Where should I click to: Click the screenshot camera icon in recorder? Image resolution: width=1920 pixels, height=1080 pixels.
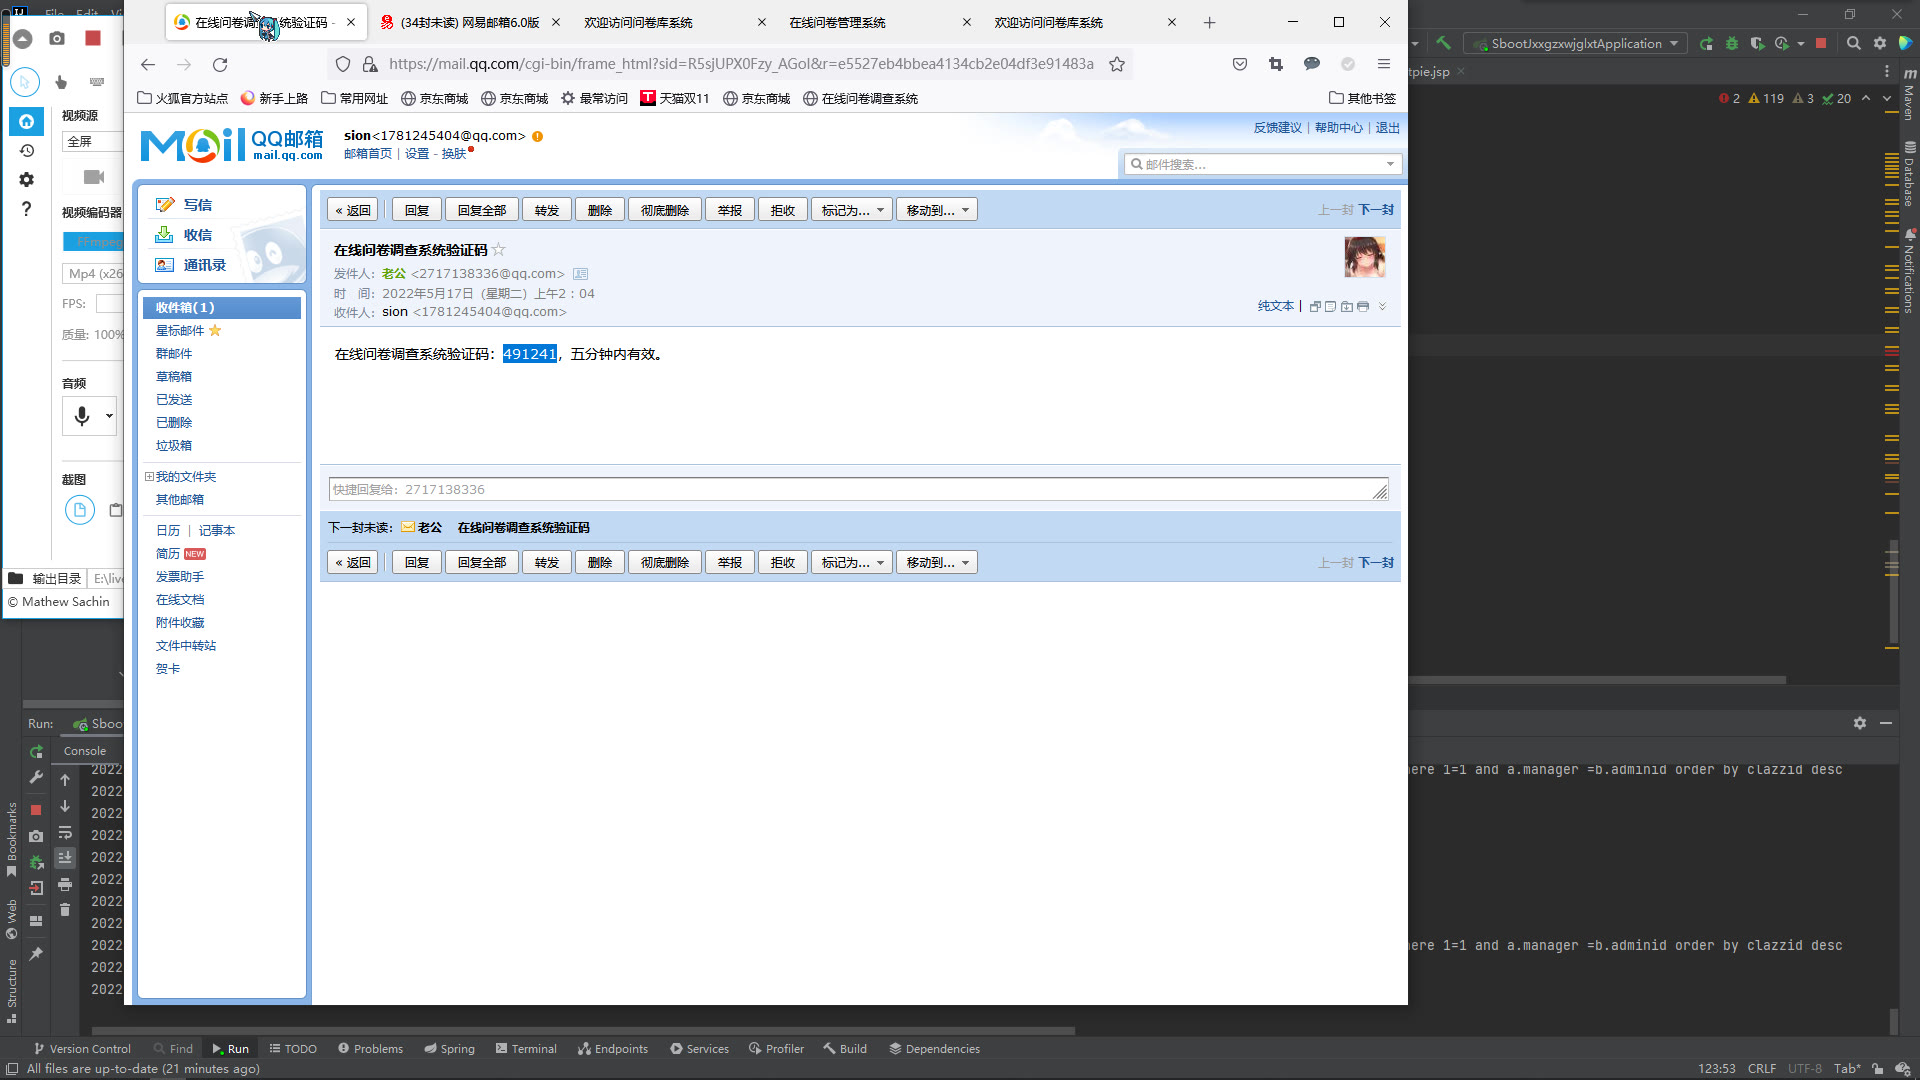[x=57, y=38]
